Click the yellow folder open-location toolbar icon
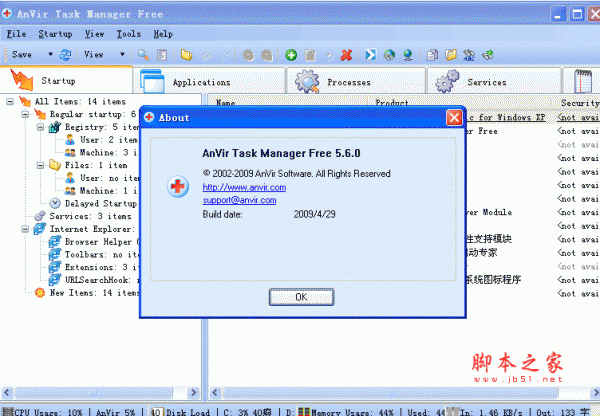The width and height of the screenshot is (600, 416). pyautogui.click(x=186, y=55)
